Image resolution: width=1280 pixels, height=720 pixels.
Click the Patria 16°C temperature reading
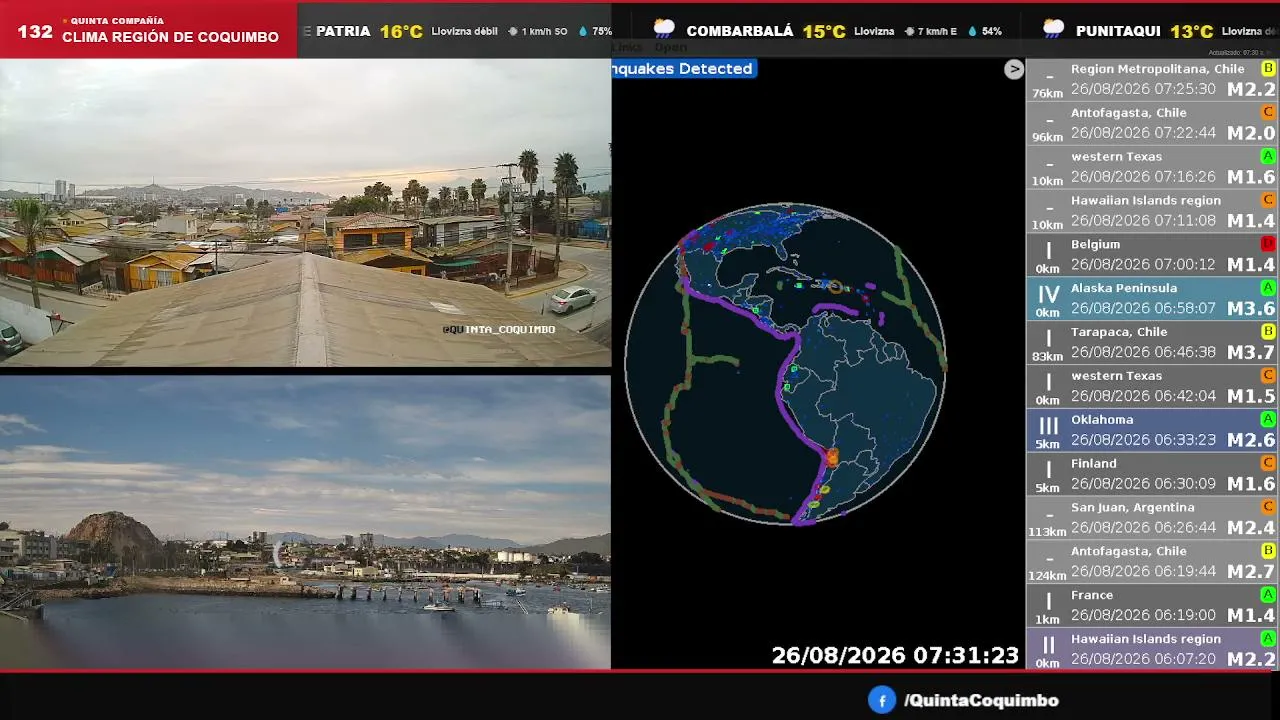click(x=401, y=31)
